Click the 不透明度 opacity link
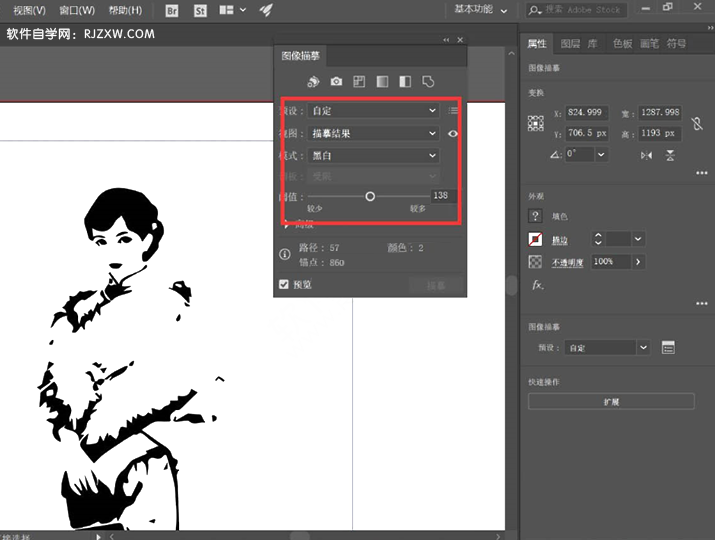The width and height of the screenshot is (715, 540). pos(567,263)
